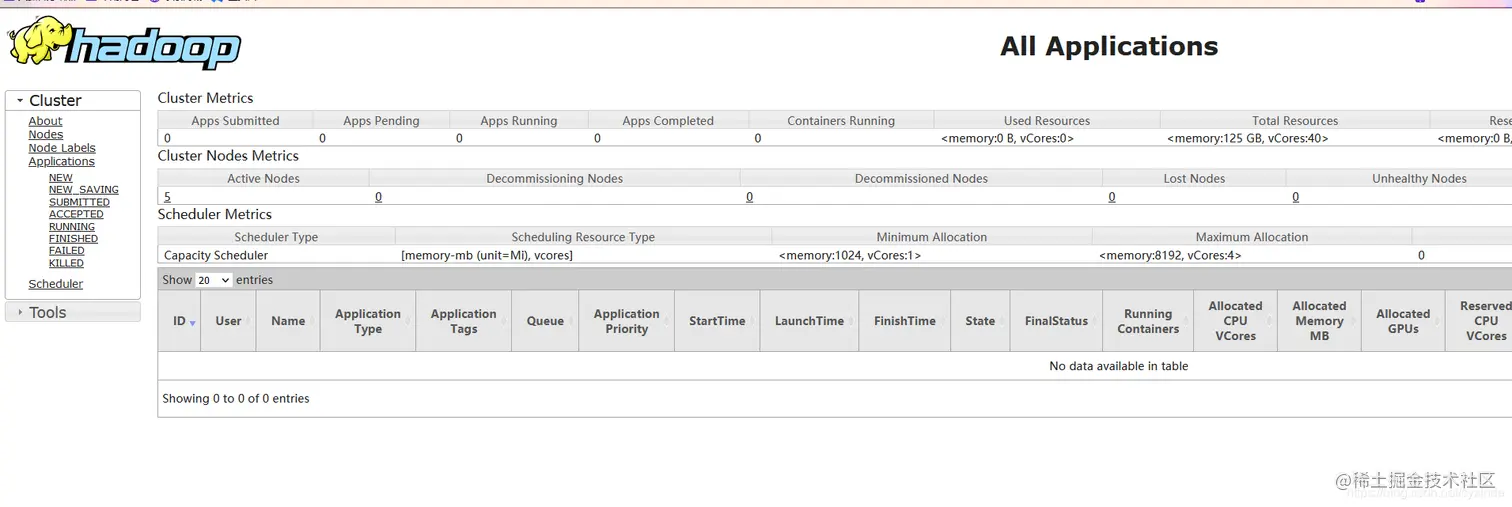
Task: Filter applications by FAILED state
Action: [67, 251]
